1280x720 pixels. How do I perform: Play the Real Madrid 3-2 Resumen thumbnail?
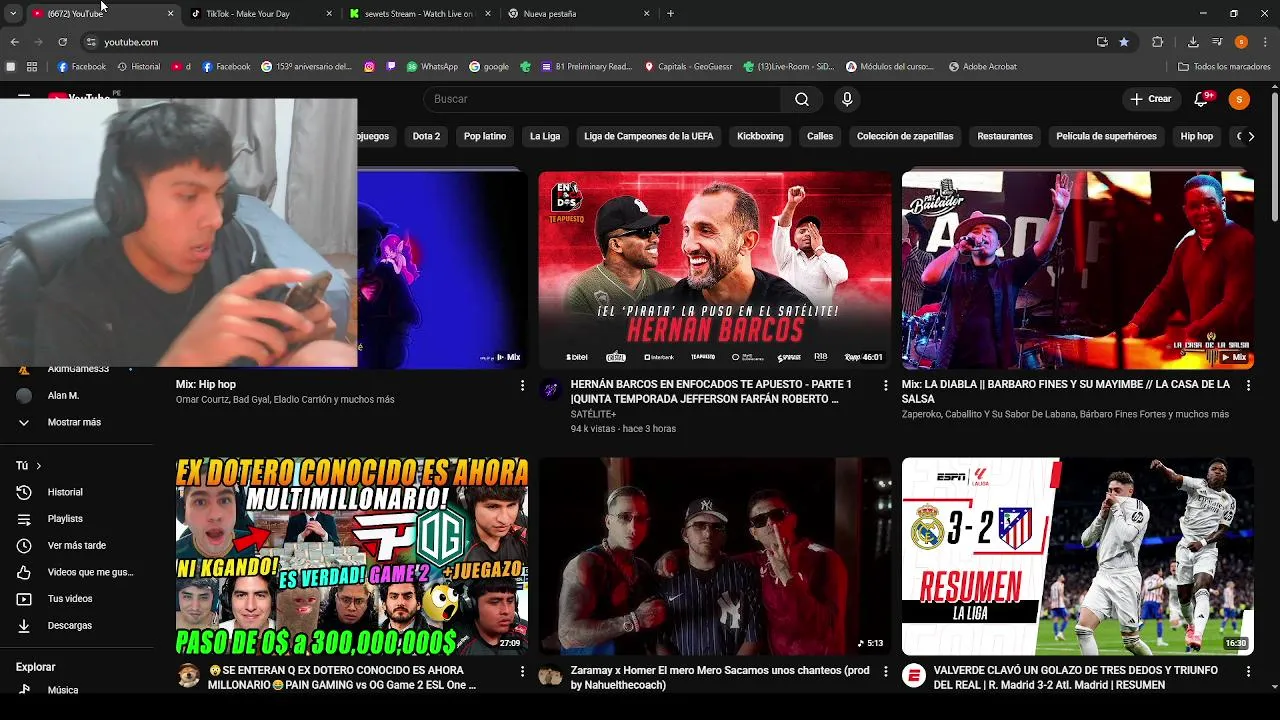(1078, 556)
